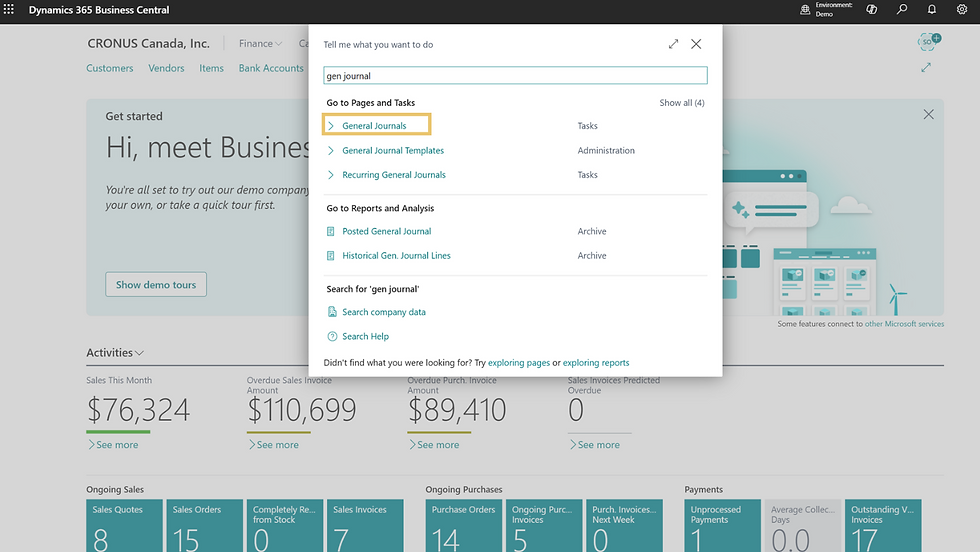The image size is (980, 552).
Task: Open the Sales Orders tile
Action: tap(204, 525)
